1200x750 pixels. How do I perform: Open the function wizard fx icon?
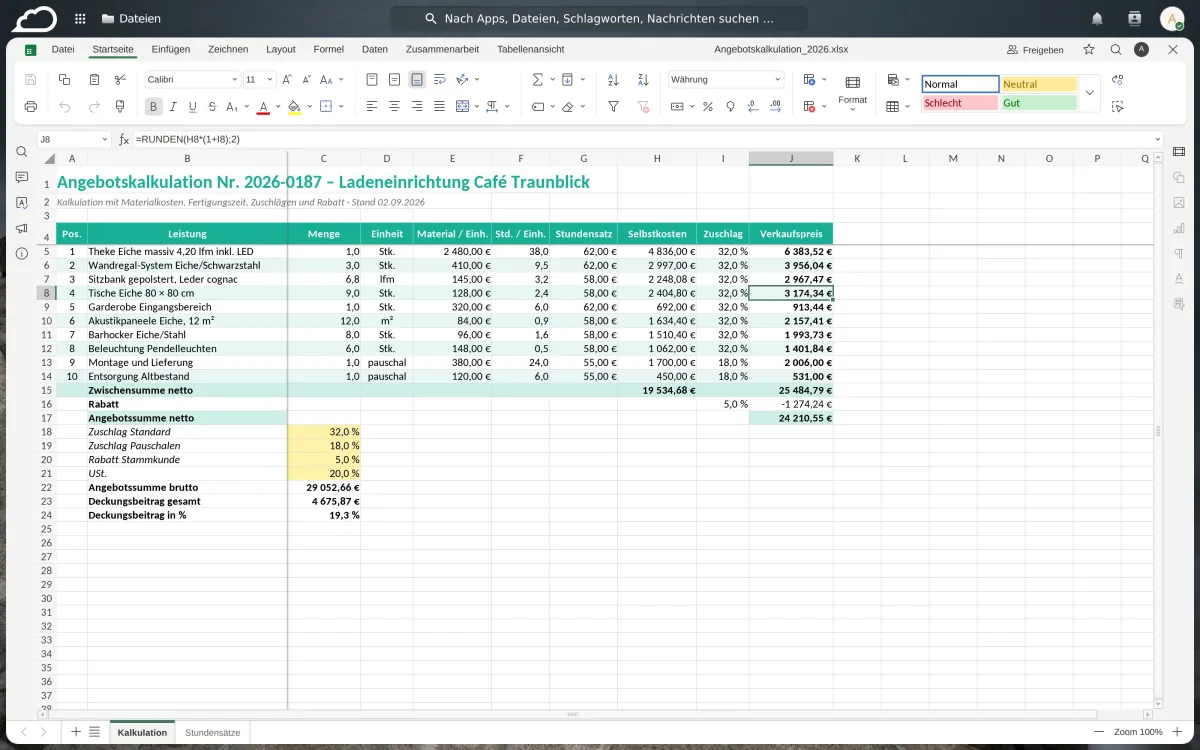coord(124,139)
